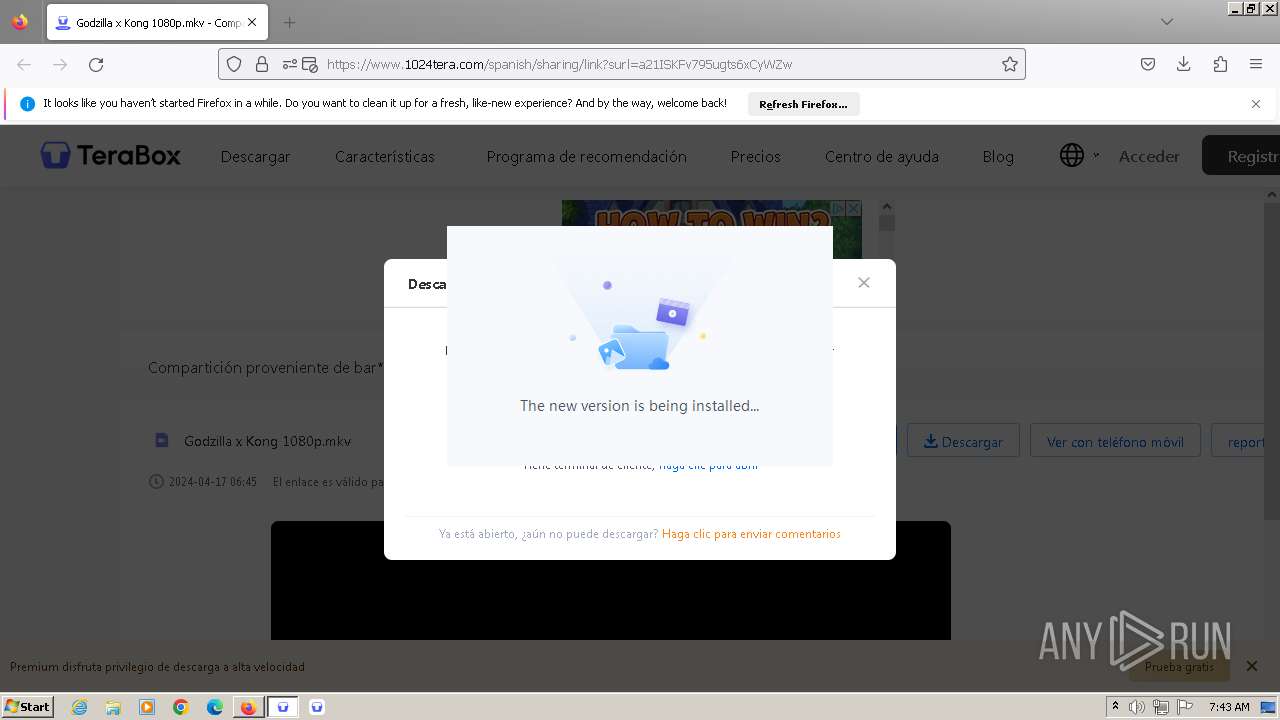Open the Precios menu item
Screen dimensions: 1280x720
(x=755, y=157)
